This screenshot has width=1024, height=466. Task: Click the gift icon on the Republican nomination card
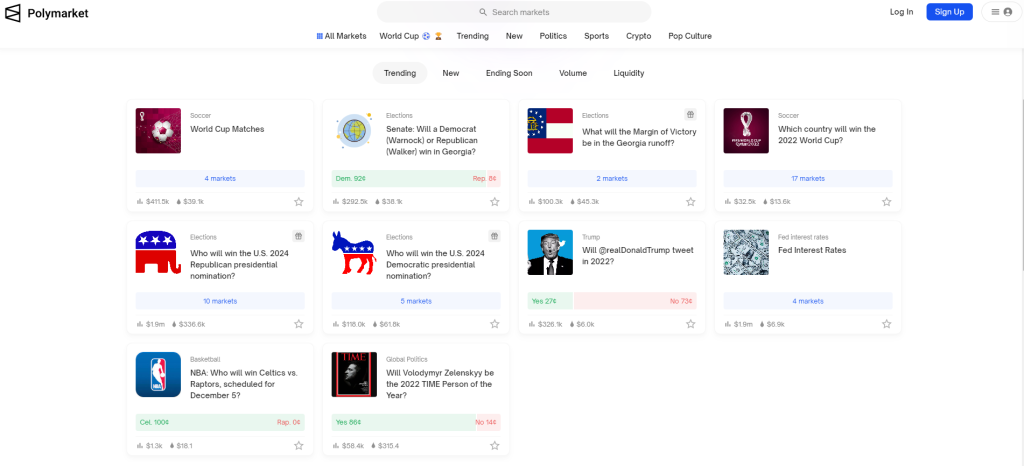[x=298, y=236]
